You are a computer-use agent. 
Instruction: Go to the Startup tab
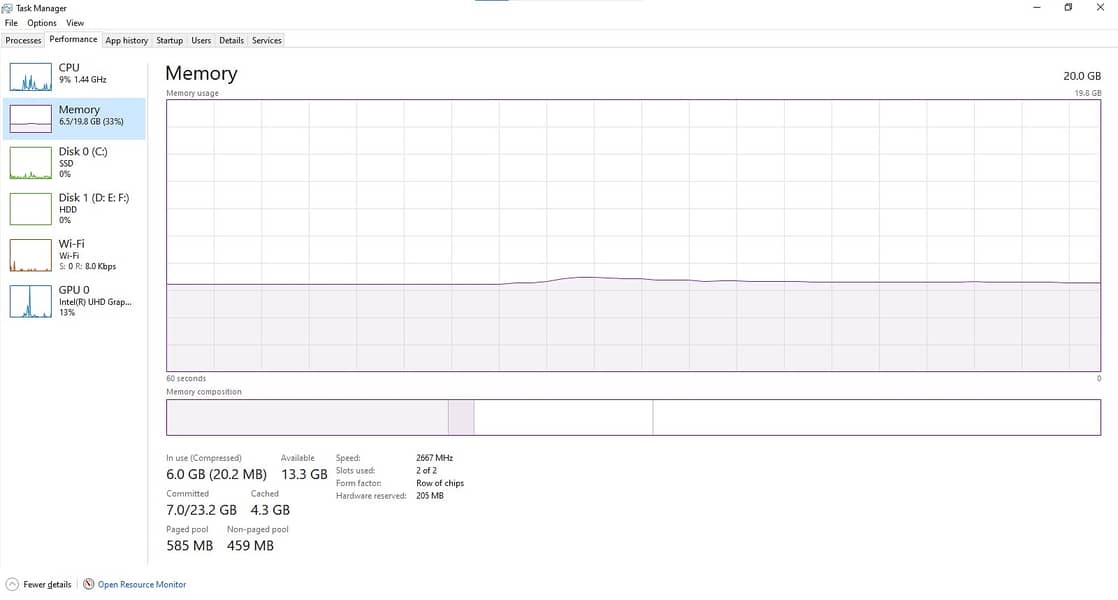coord(170,41)
